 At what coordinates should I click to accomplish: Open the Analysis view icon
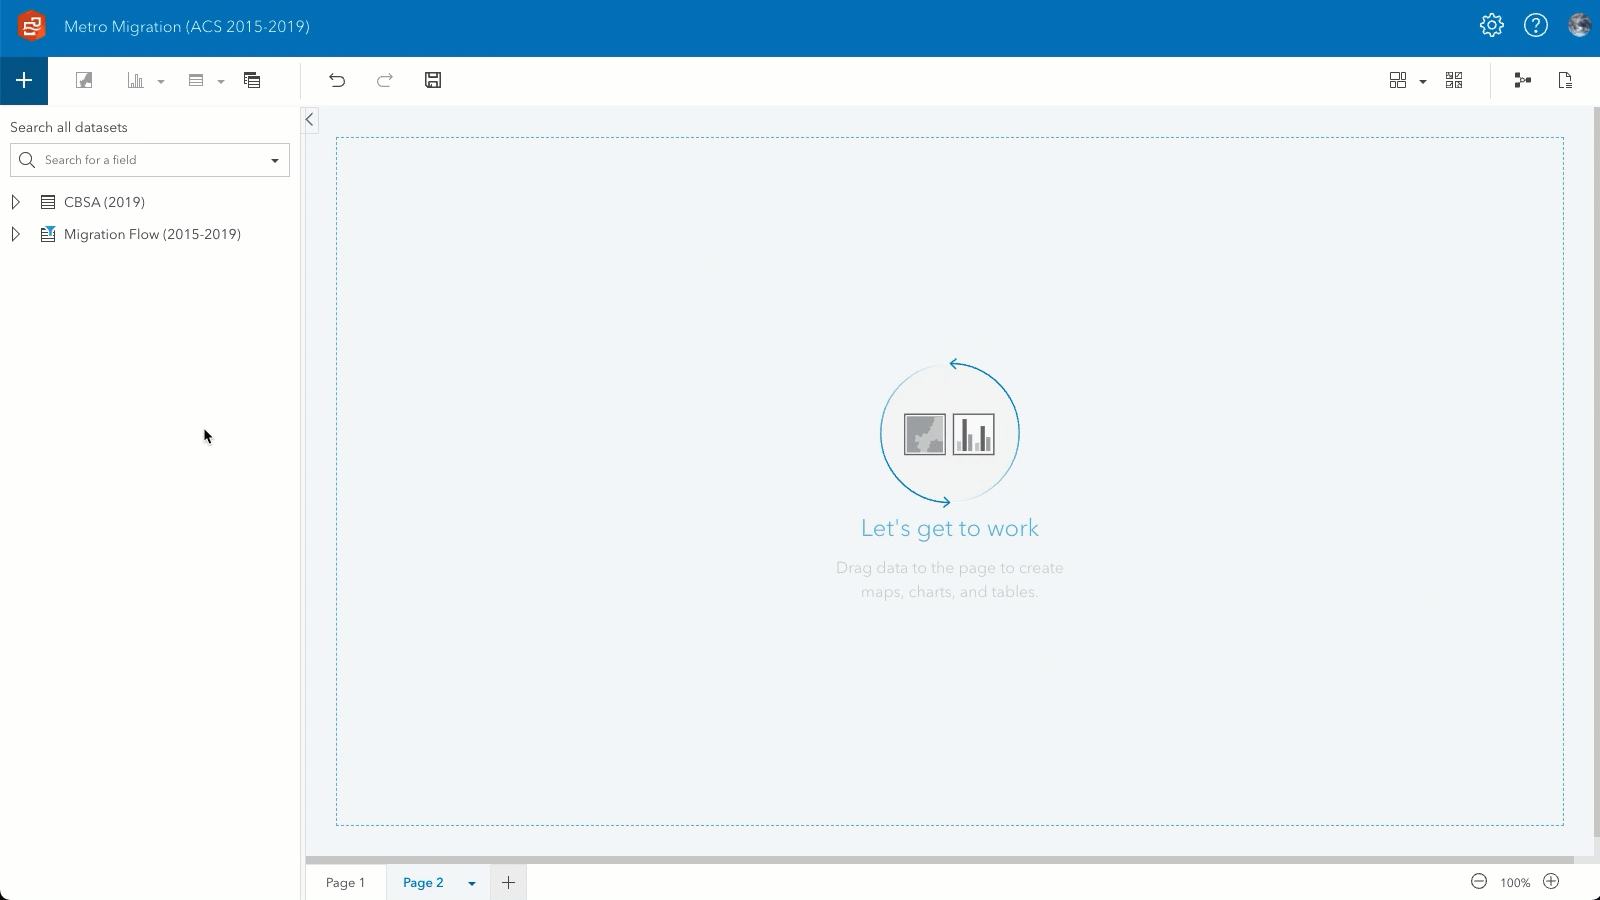(1522, 80)
